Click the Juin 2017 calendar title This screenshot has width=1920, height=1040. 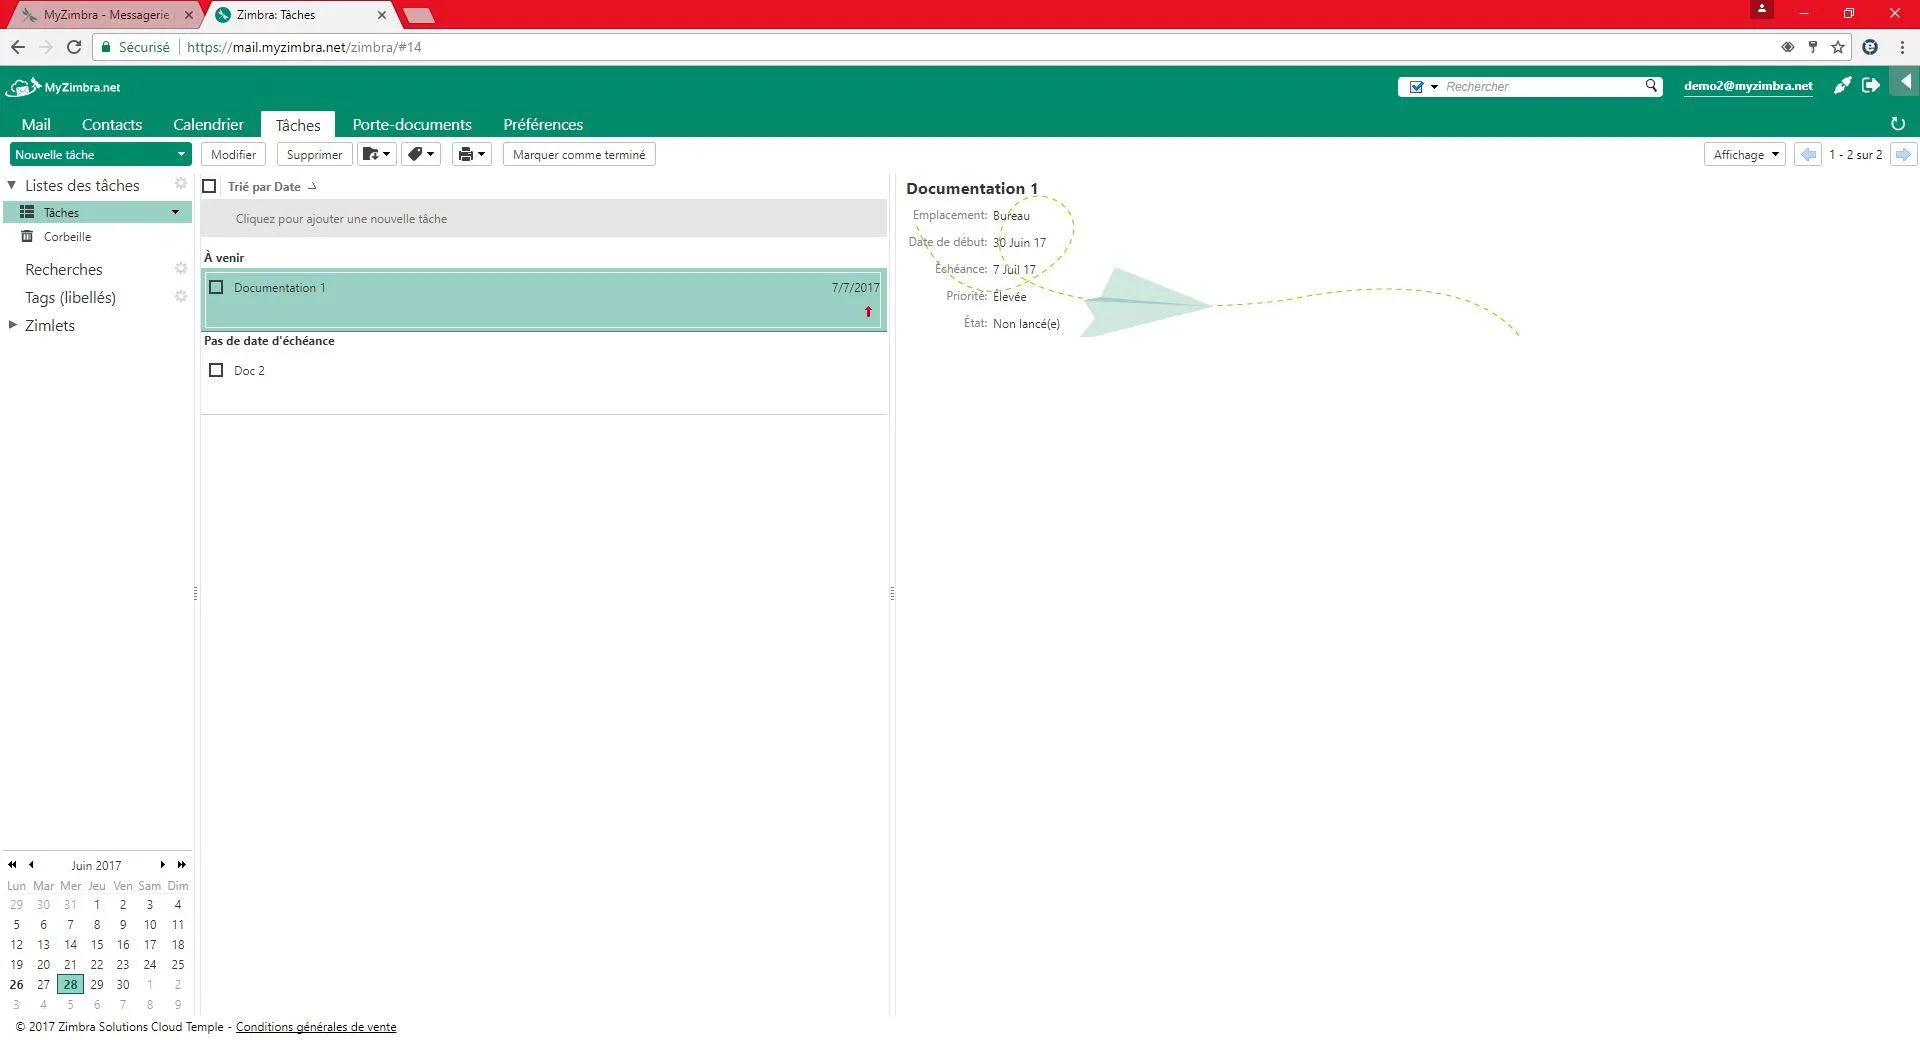(96, 865)
